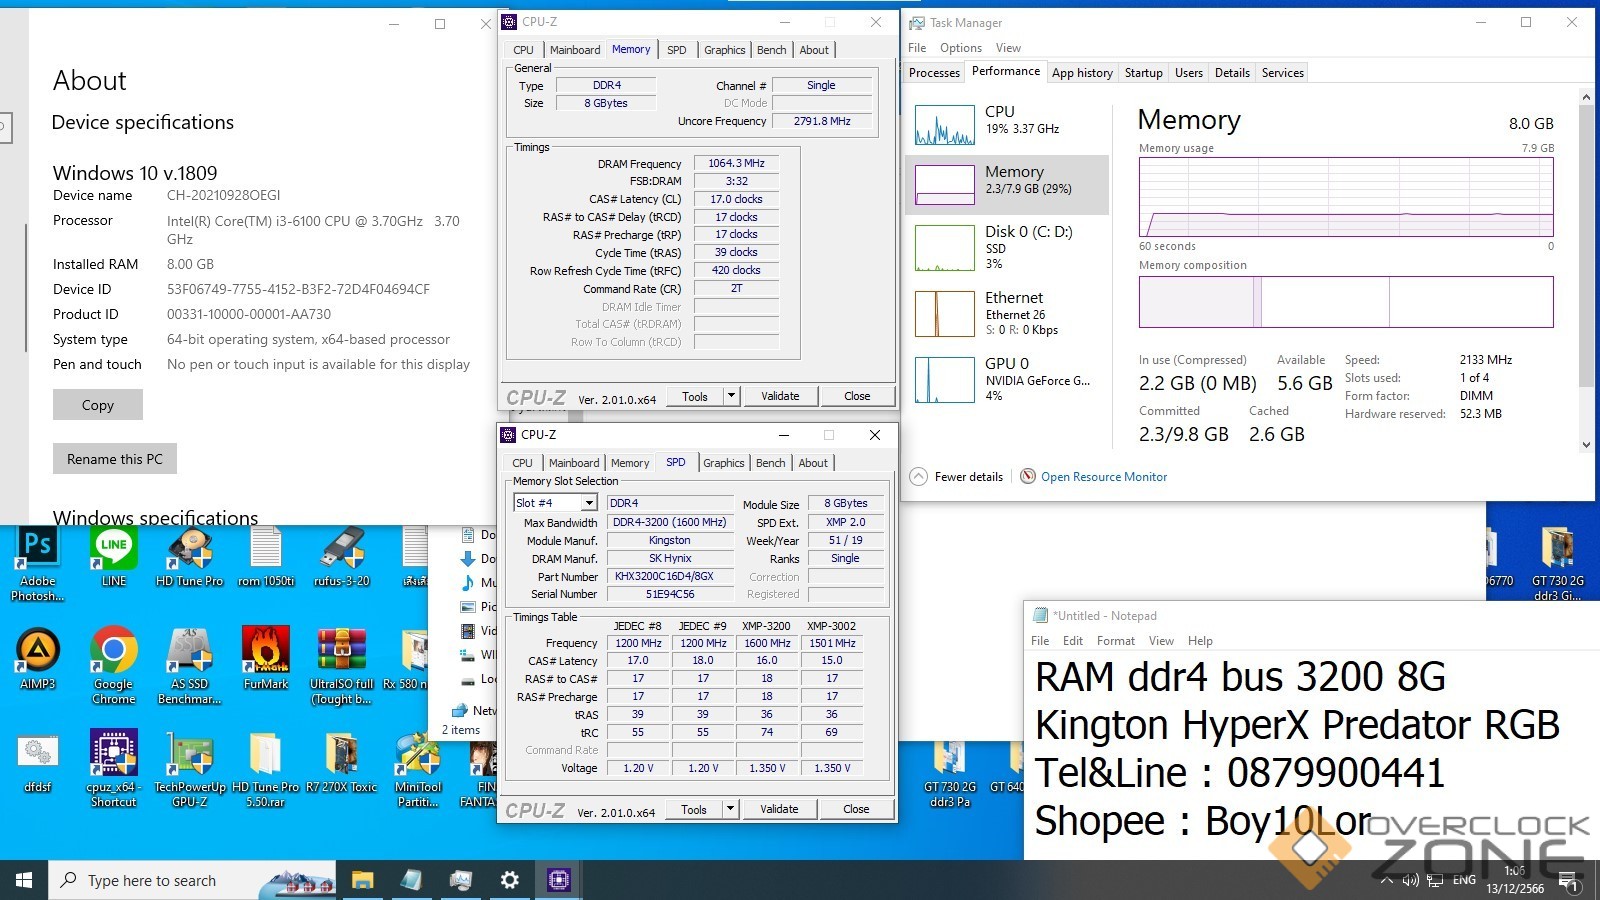
Task: Open App history tab in Task Manager
Action: 1082,73
